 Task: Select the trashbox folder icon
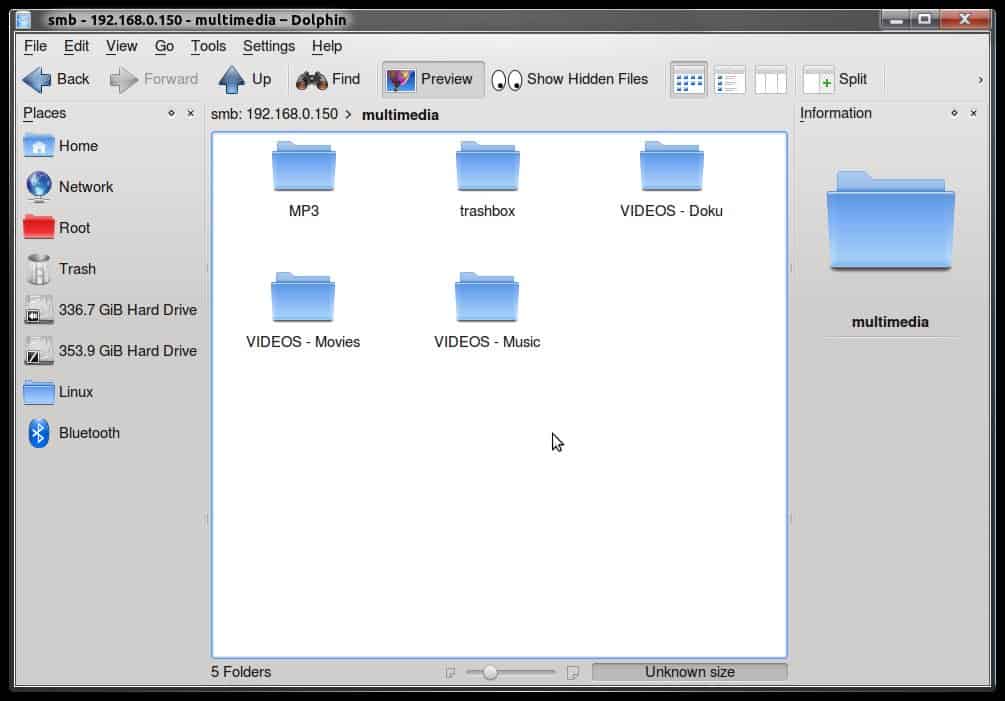[x=488, y=166]
